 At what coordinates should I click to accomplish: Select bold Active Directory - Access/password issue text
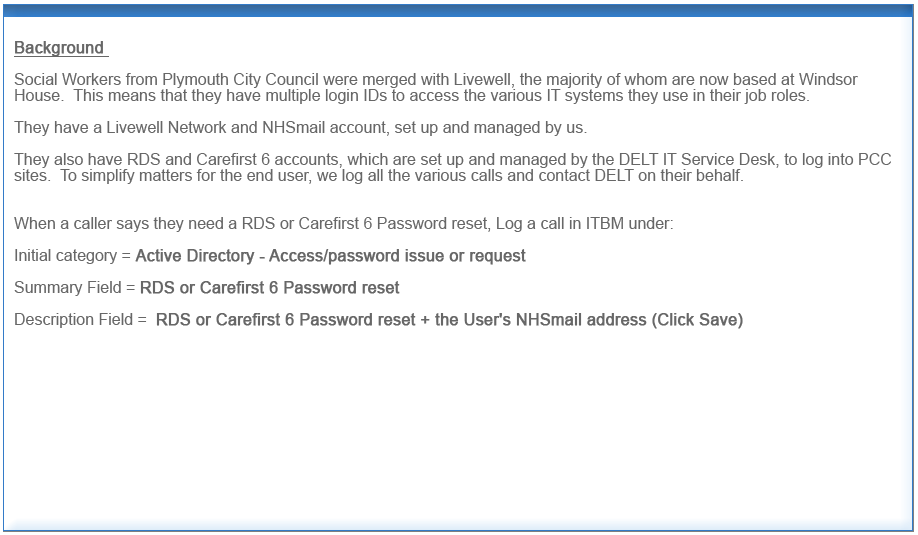coord(331,256)
